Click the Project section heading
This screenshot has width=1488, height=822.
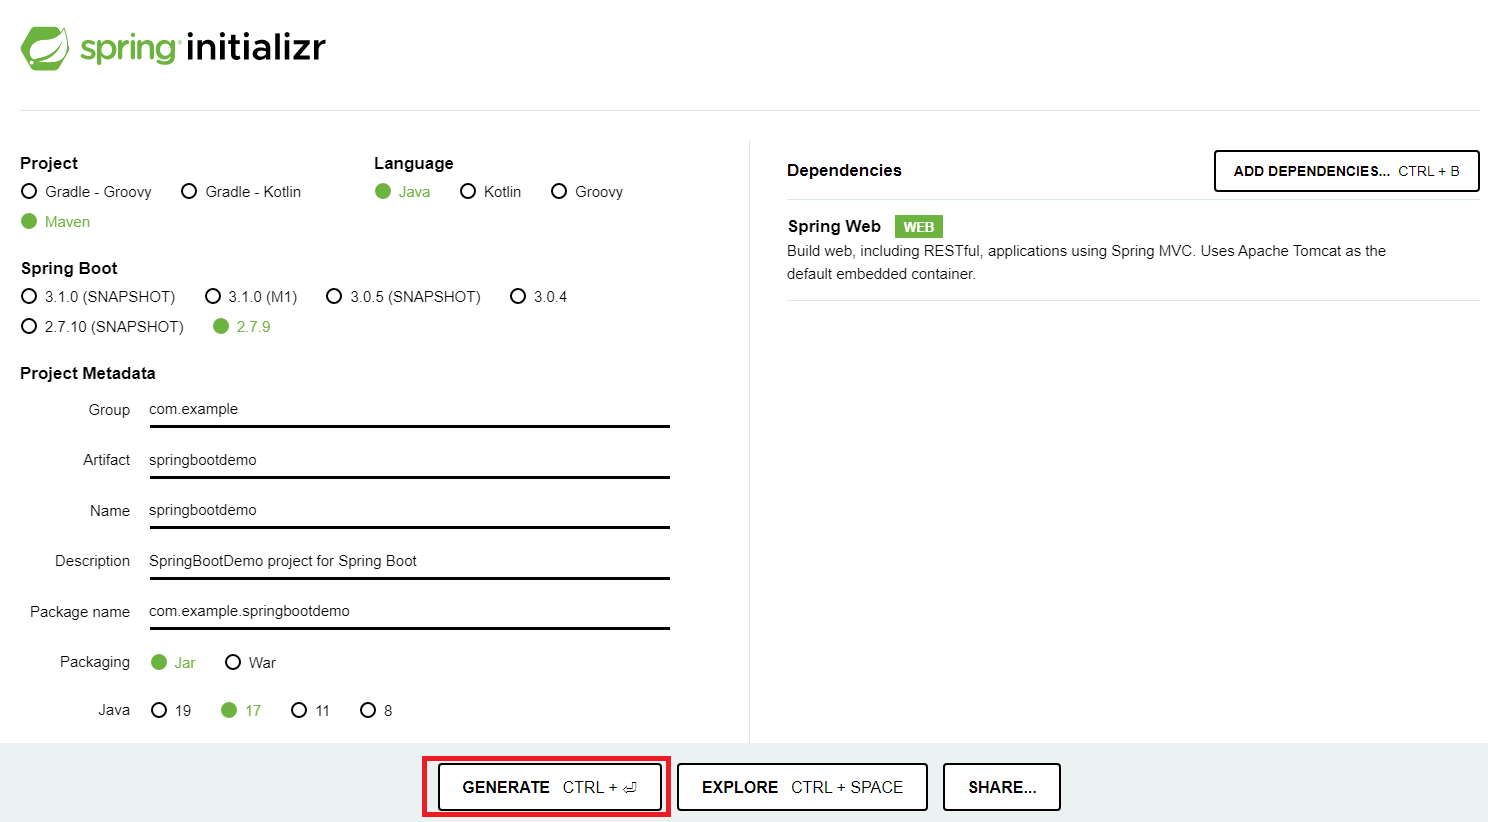[49, 163]
